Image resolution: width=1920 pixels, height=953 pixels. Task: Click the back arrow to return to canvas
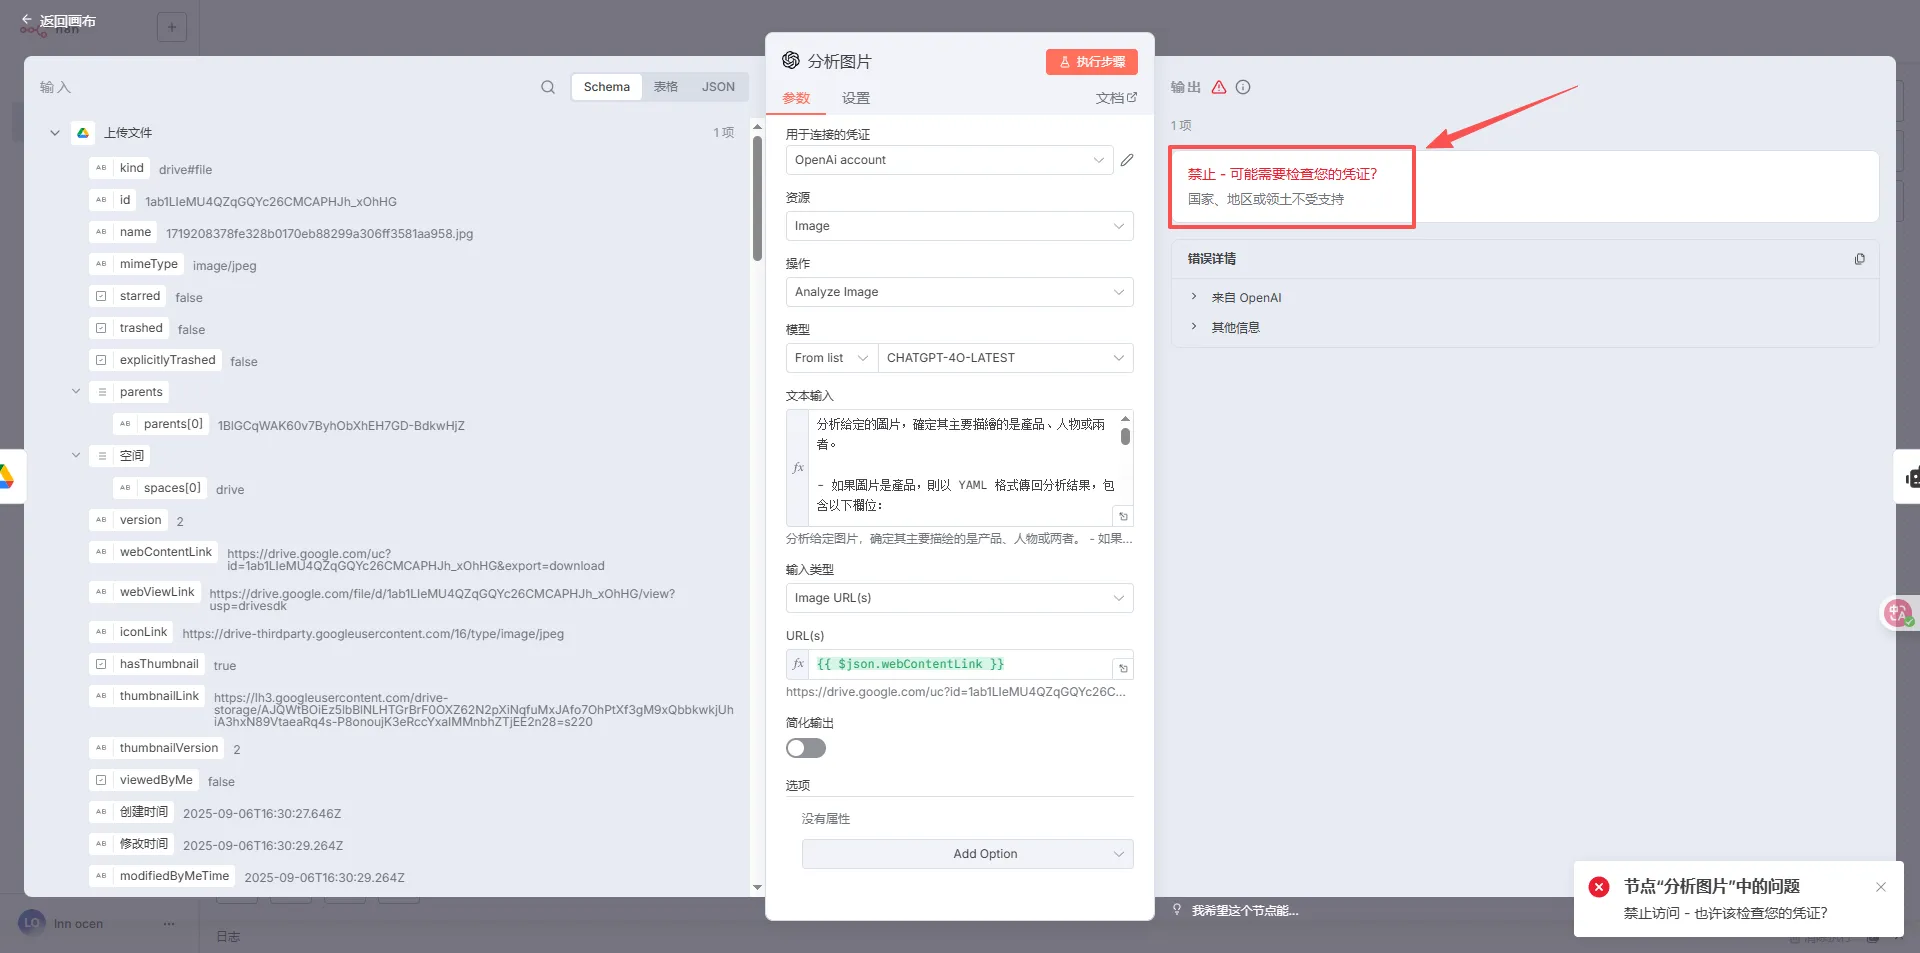pos(27,20)
